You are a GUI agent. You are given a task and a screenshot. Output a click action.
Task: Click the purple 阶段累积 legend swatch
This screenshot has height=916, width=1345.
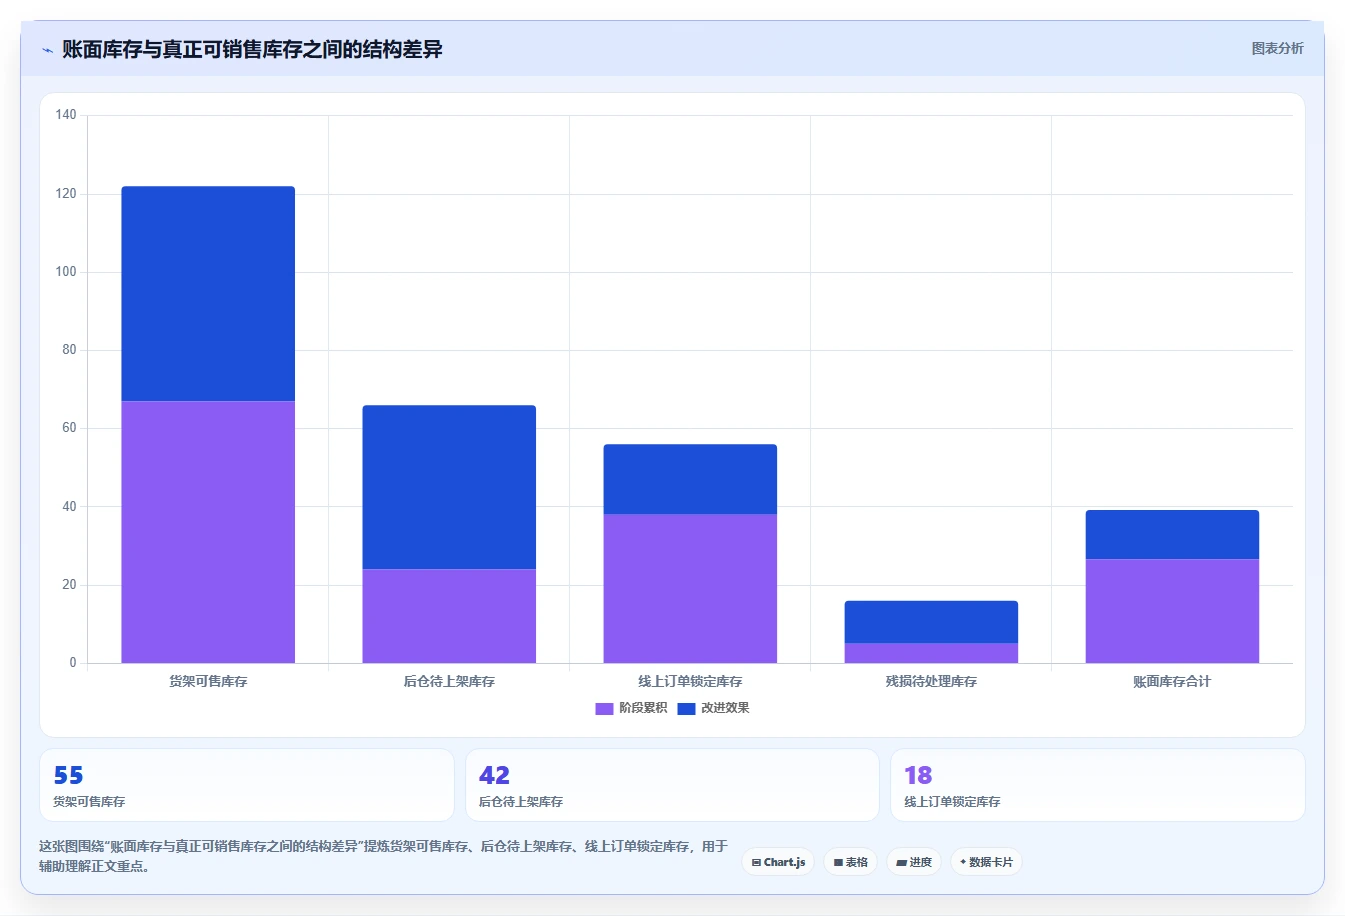604,708
